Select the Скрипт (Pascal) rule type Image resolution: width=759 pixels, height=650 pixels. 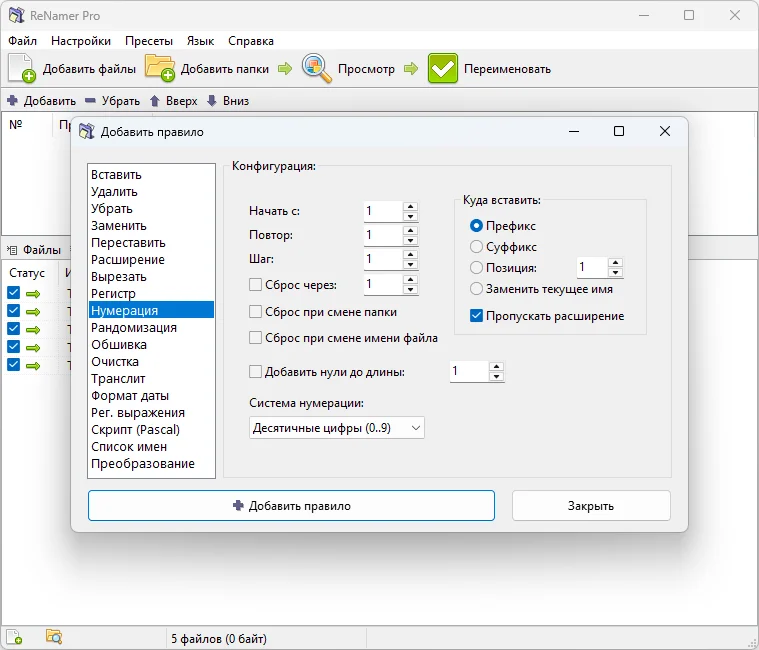(x=152, y=429)
